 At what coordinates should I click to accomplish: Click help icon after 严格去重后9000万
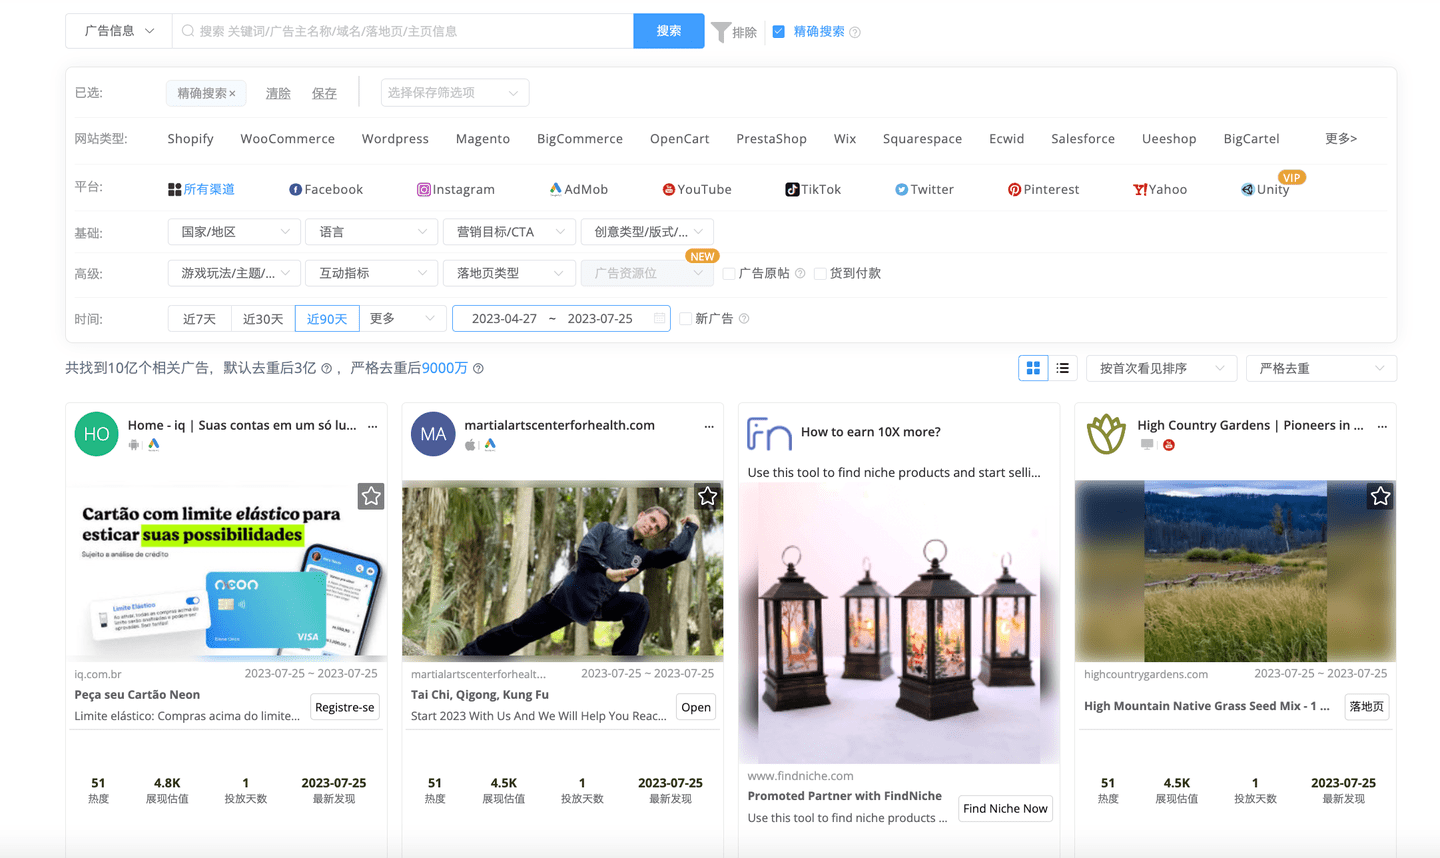point(478,368)
